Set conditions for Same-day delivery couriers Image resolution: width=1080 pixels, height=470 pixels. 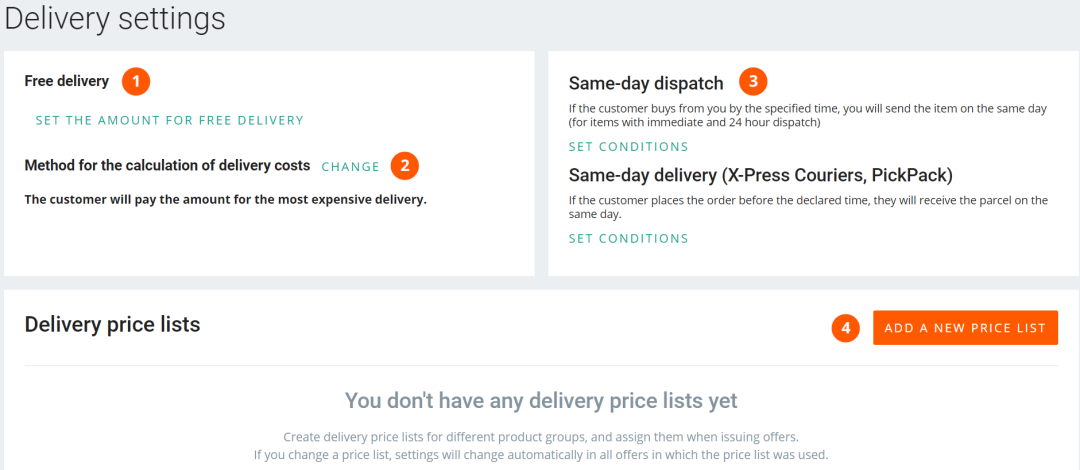click(x=628, y=239)
